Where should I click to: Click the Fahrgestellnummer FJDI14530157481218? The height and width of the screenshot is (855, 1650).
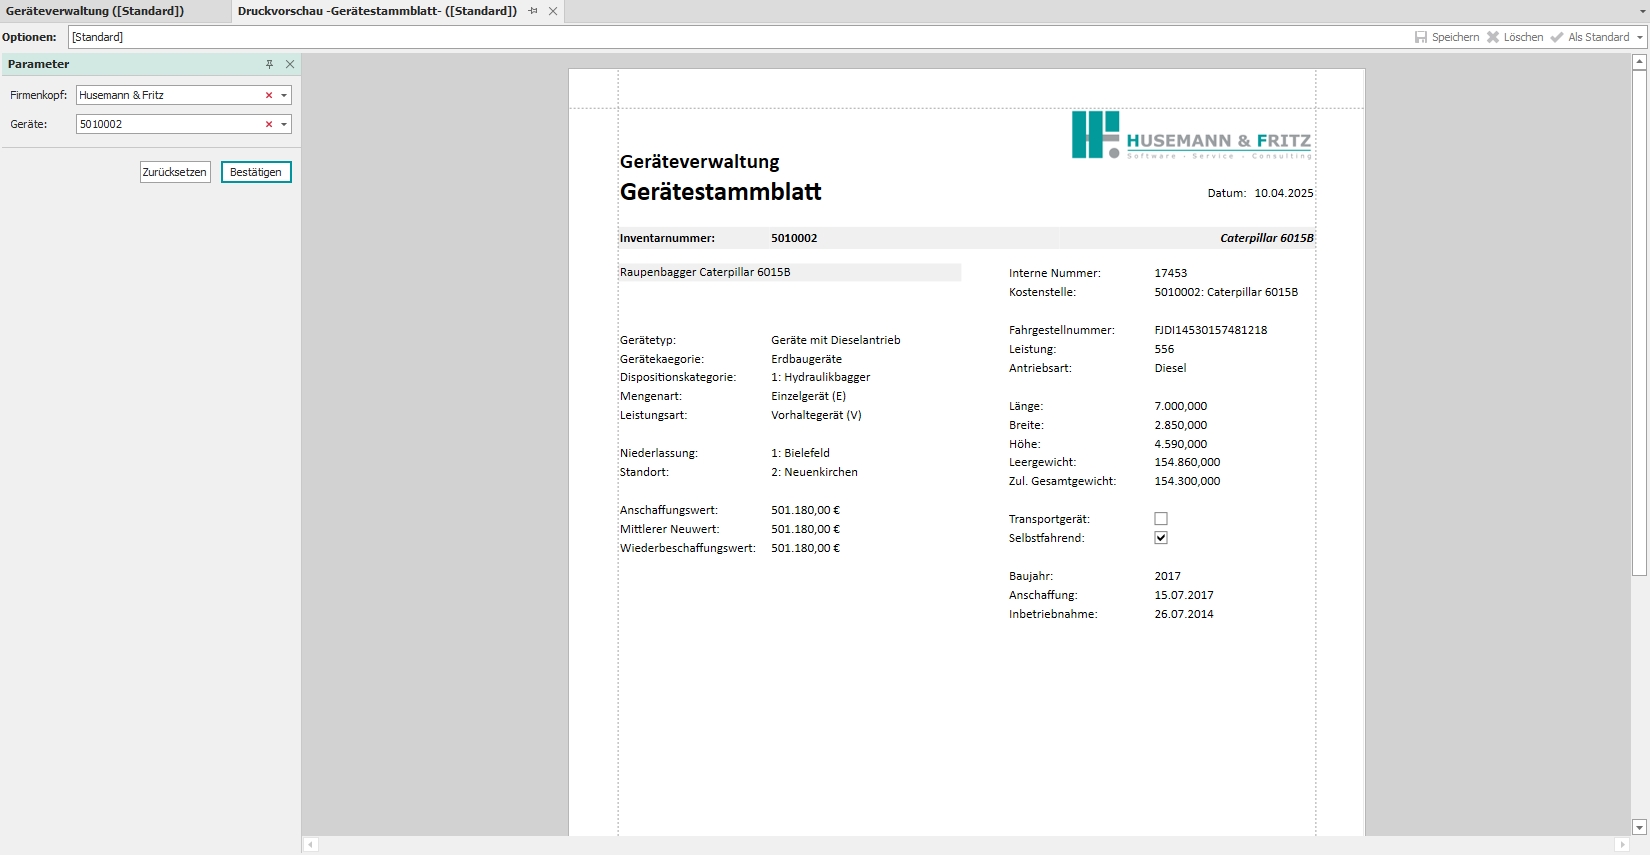1210,330
